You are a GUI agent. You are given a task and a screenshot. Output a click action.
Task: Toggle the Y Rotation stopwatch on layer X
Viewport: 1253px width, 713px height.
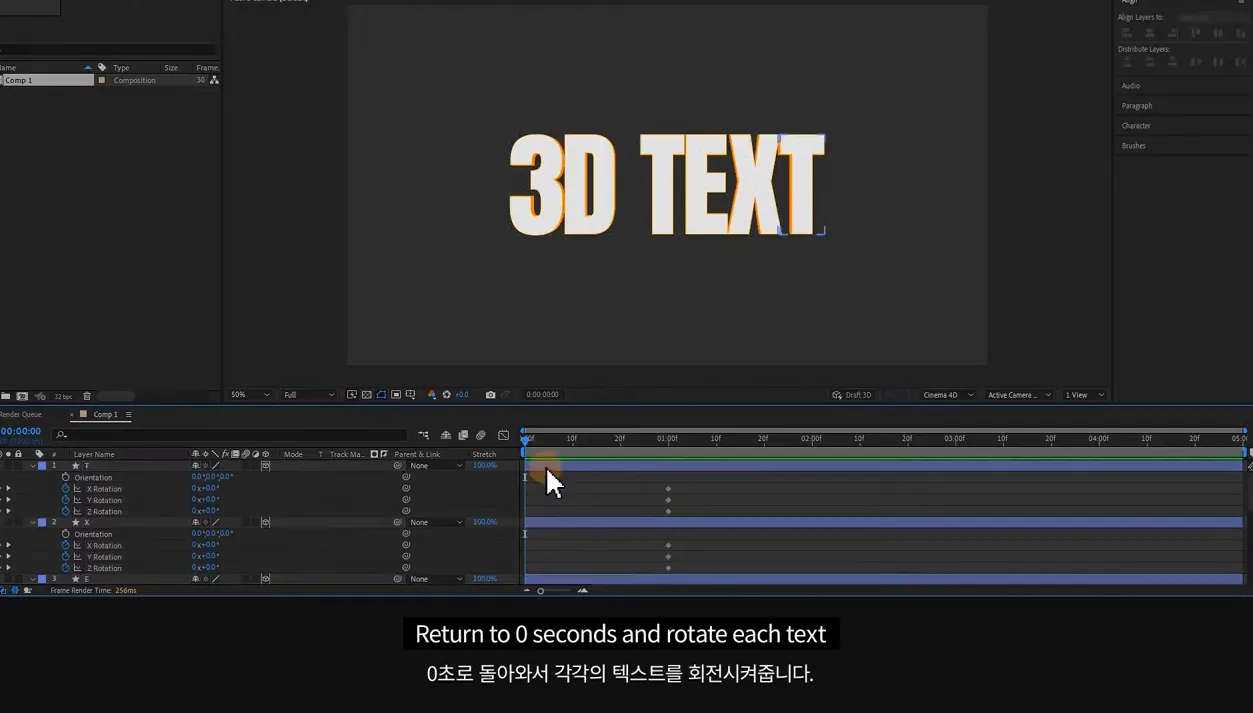click(x=66, y=556)
